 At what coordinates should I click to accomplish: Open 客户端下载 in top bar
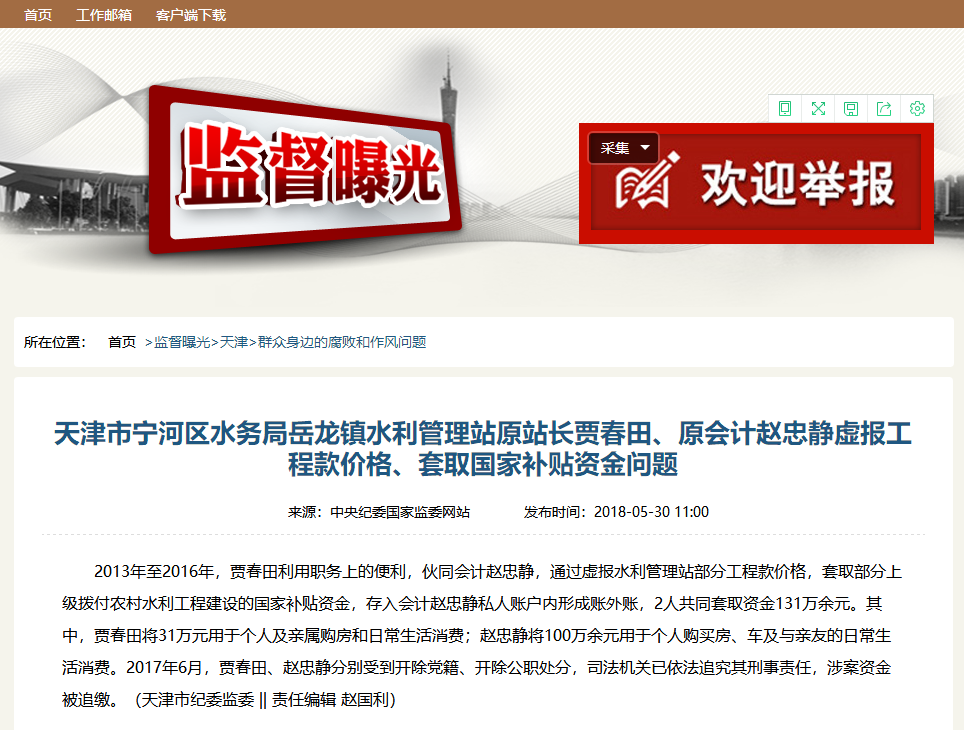[191, 15]
